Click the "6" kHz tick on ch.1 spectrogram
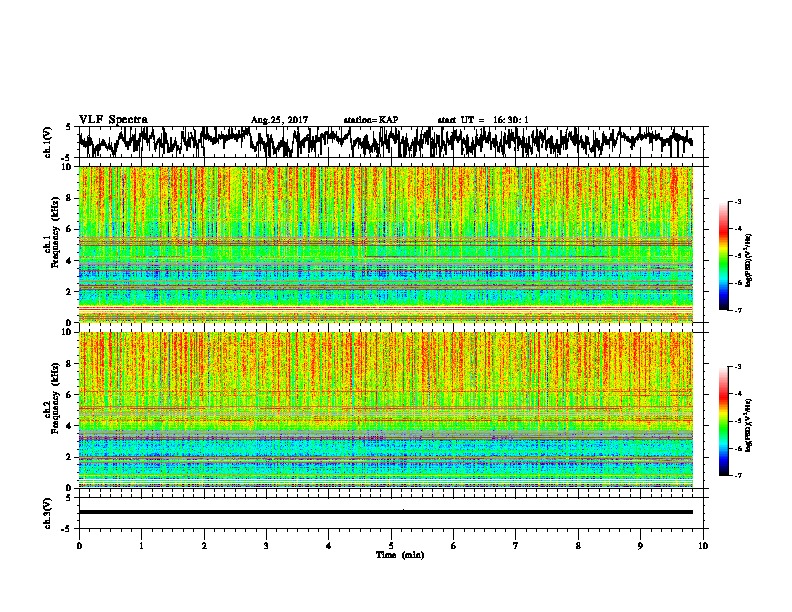Screen dimensions: 792x612 point(69,229)
